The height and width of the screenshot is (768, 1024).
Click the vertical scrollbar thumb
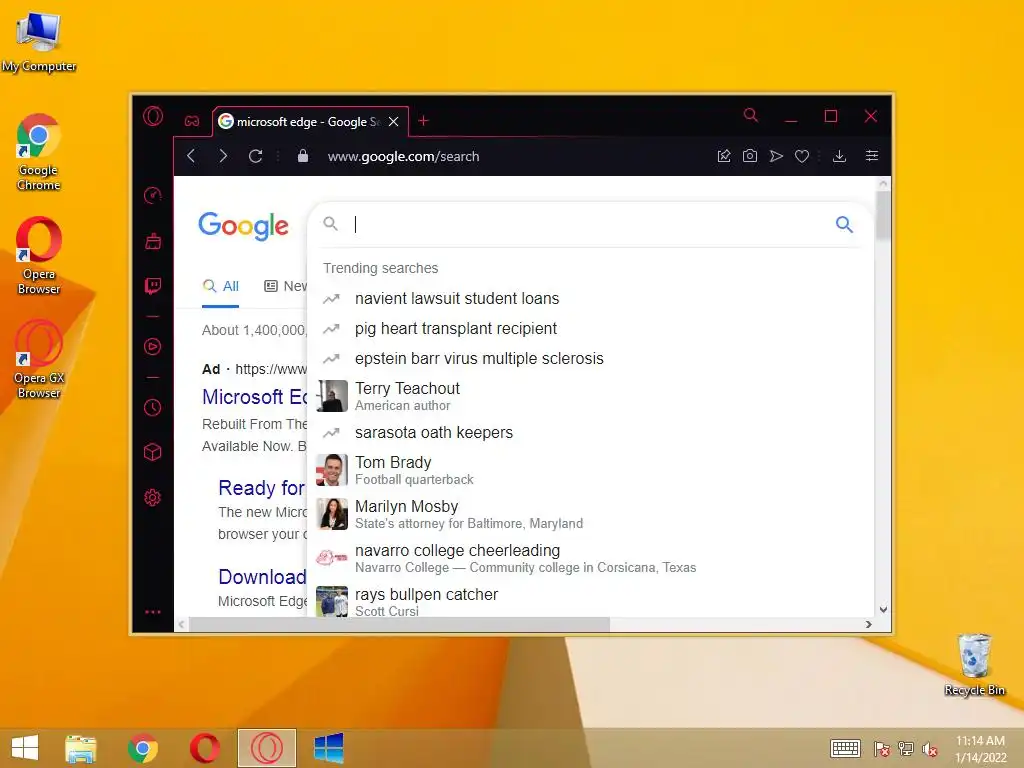[x=883, y=216]
